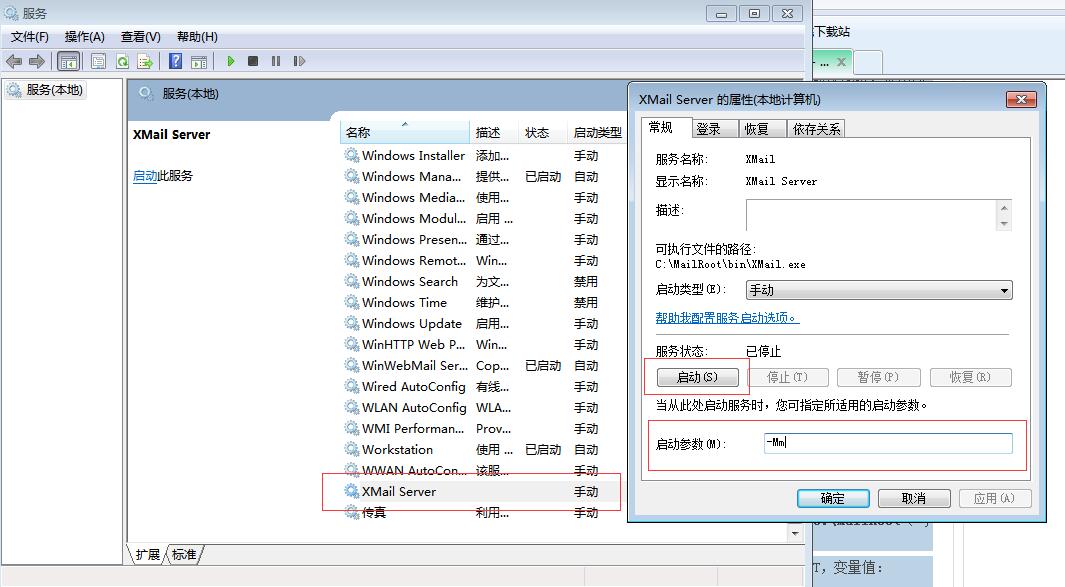Click gear icon beside Windows Search
The width and height of the screenshot is (1065, 587).
pyautogui.click(x=352, y=281)
